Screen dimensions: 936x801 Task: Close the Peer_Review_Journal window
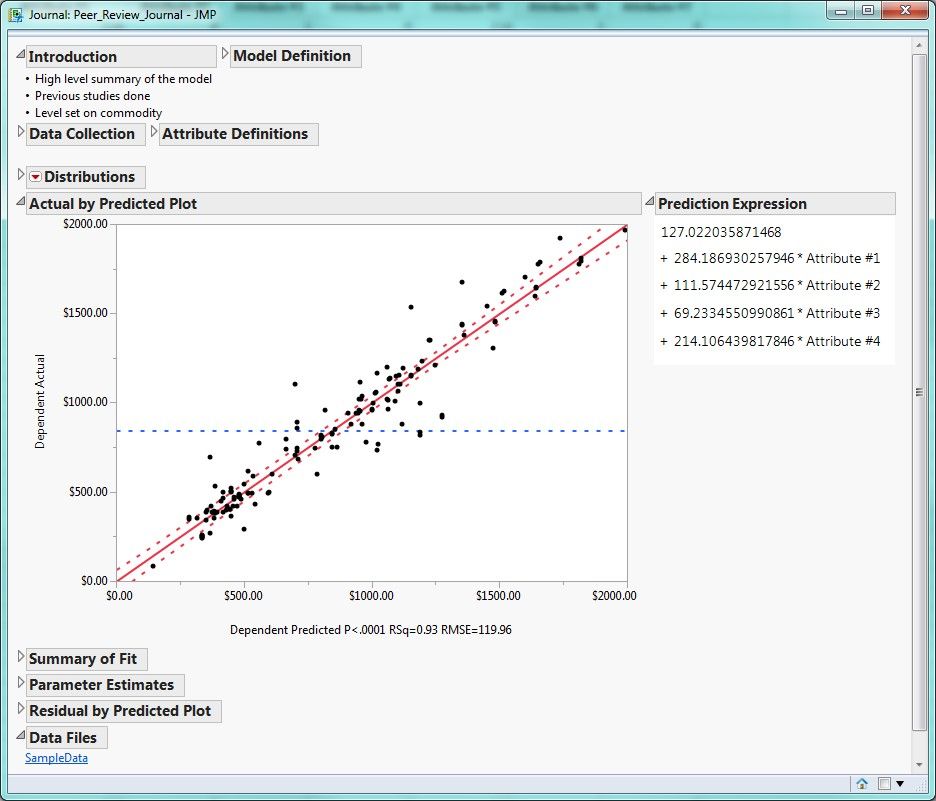coord(905,11)
